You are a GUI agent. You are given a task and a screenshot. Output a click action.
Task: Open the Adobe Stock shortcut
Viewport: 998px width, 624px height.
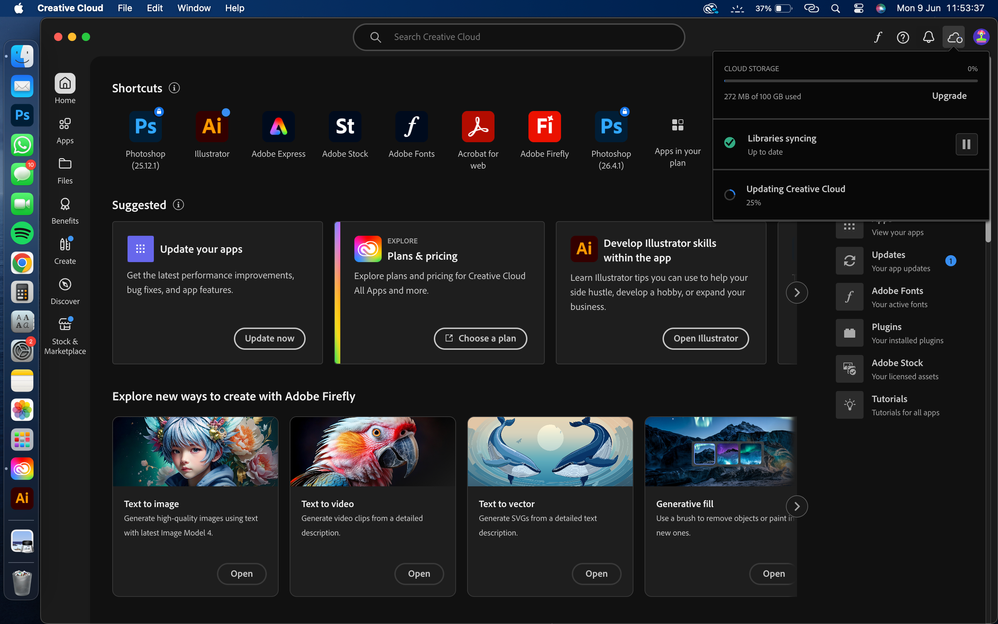click(345, 134)
